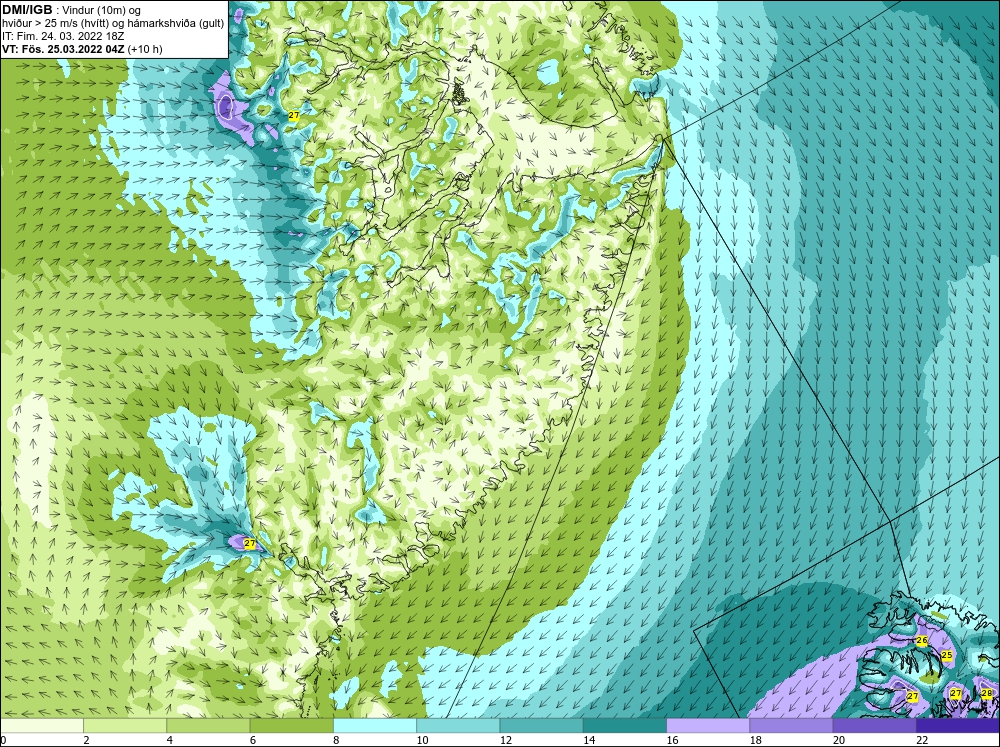The height and width of the screenshot is (747, 1000).
Task: Click the indigo swatch above 22 m/s
Action: click(x=958, y=725)
